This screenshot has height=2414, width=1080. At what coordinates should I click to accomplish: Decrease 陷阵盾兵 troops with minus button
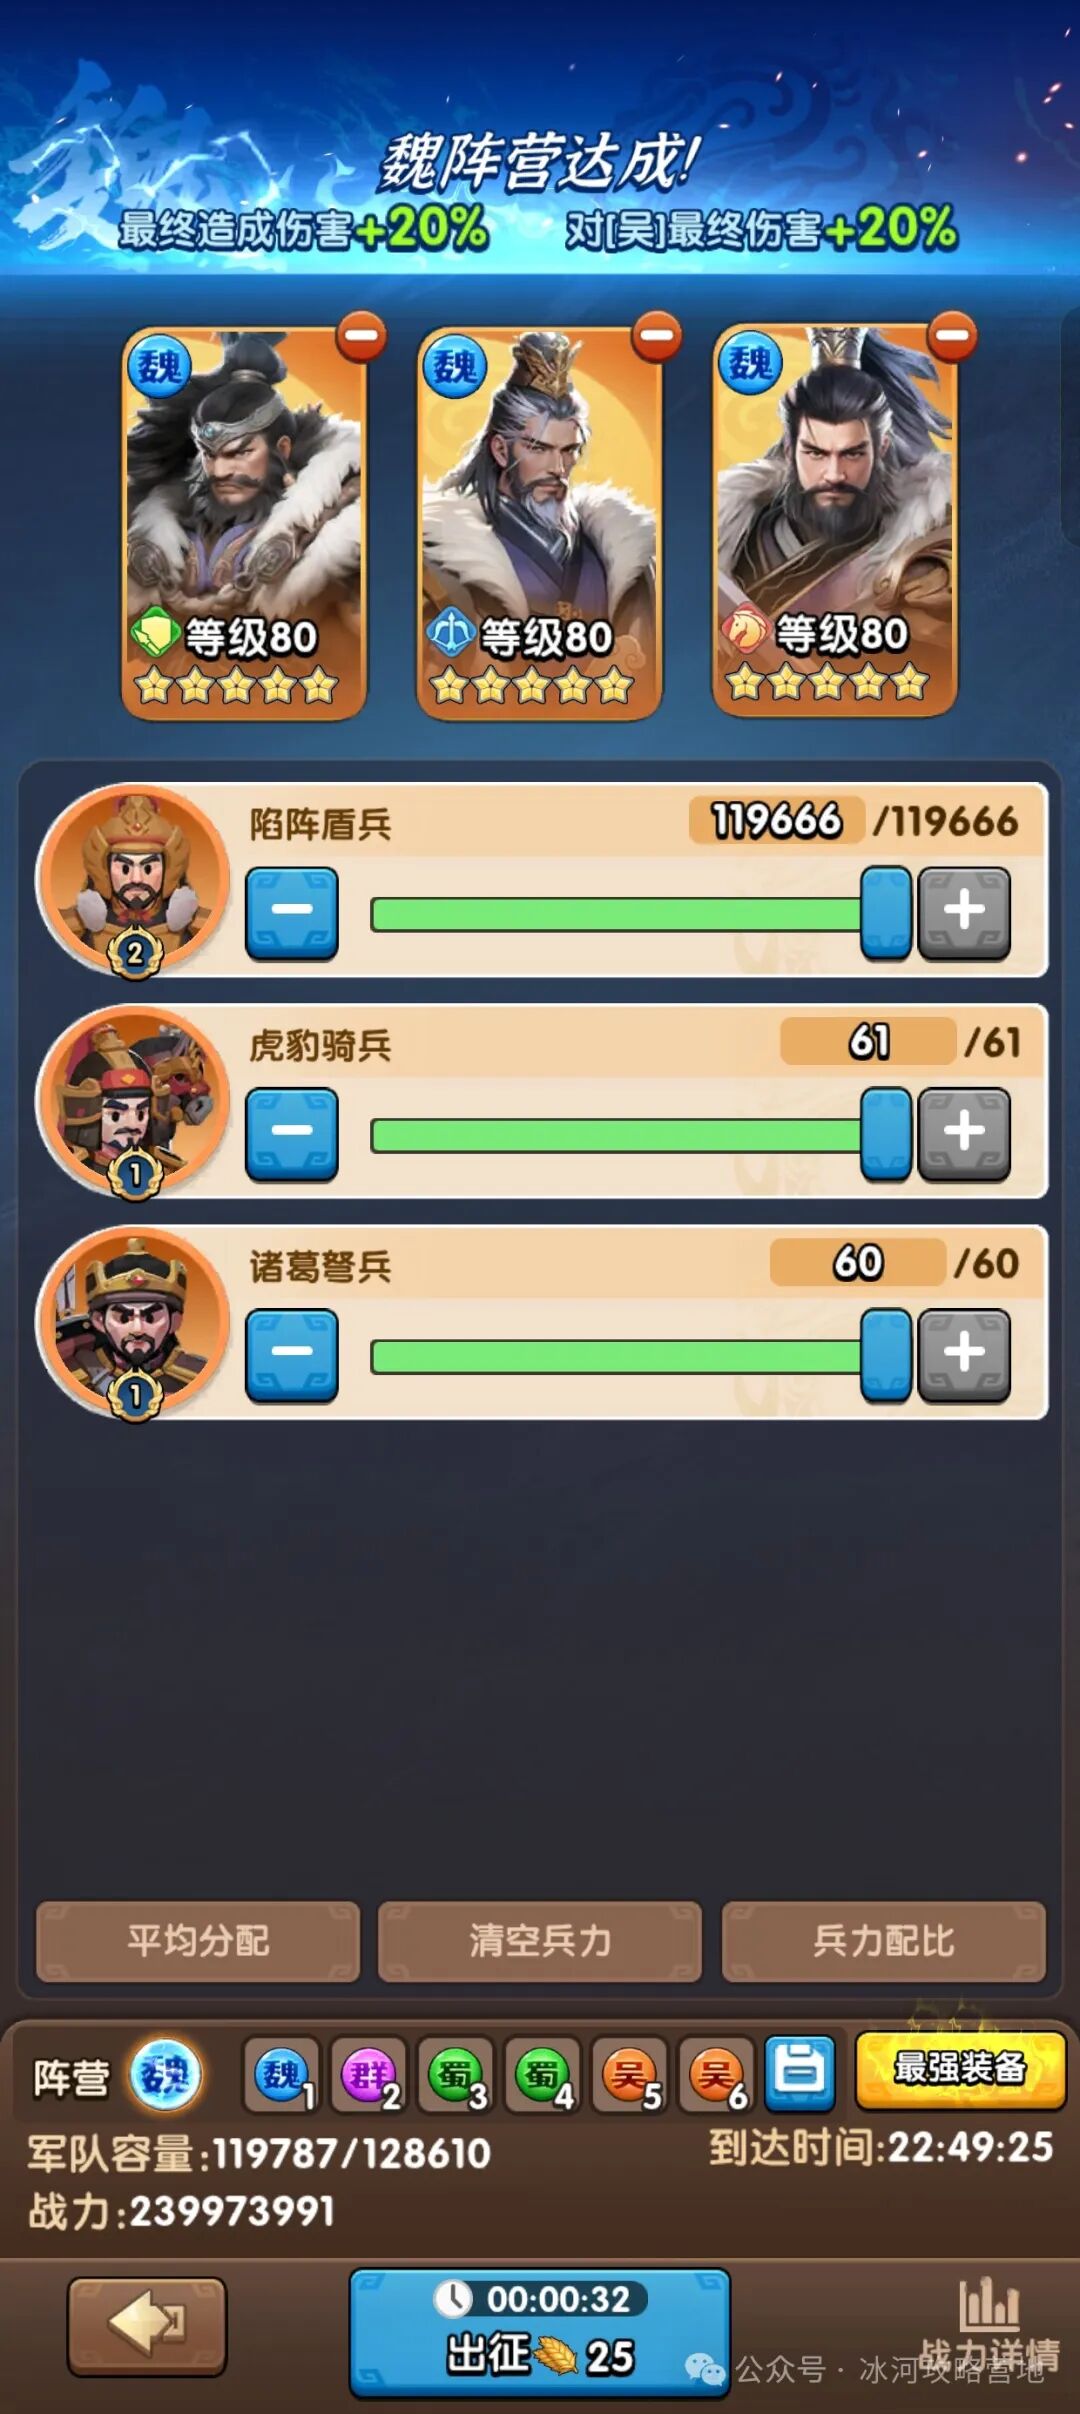292,913
